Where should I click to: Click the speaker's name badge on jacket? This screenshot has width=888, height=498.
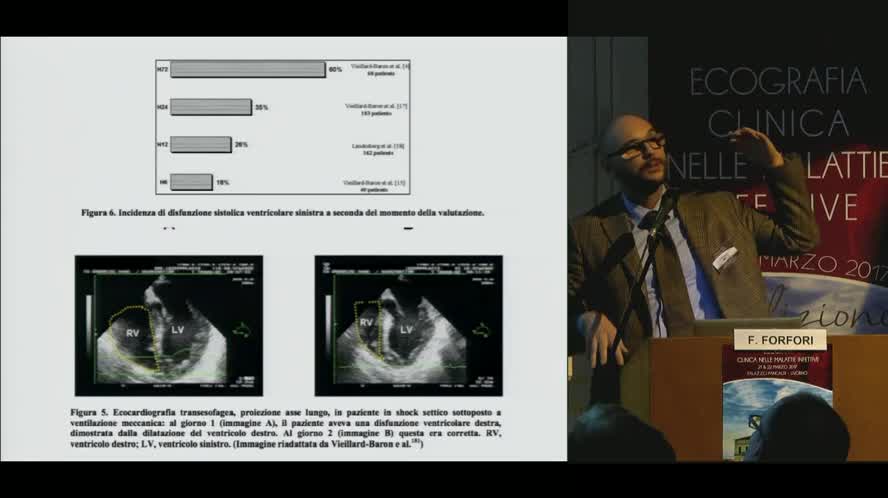pos(724,258)
